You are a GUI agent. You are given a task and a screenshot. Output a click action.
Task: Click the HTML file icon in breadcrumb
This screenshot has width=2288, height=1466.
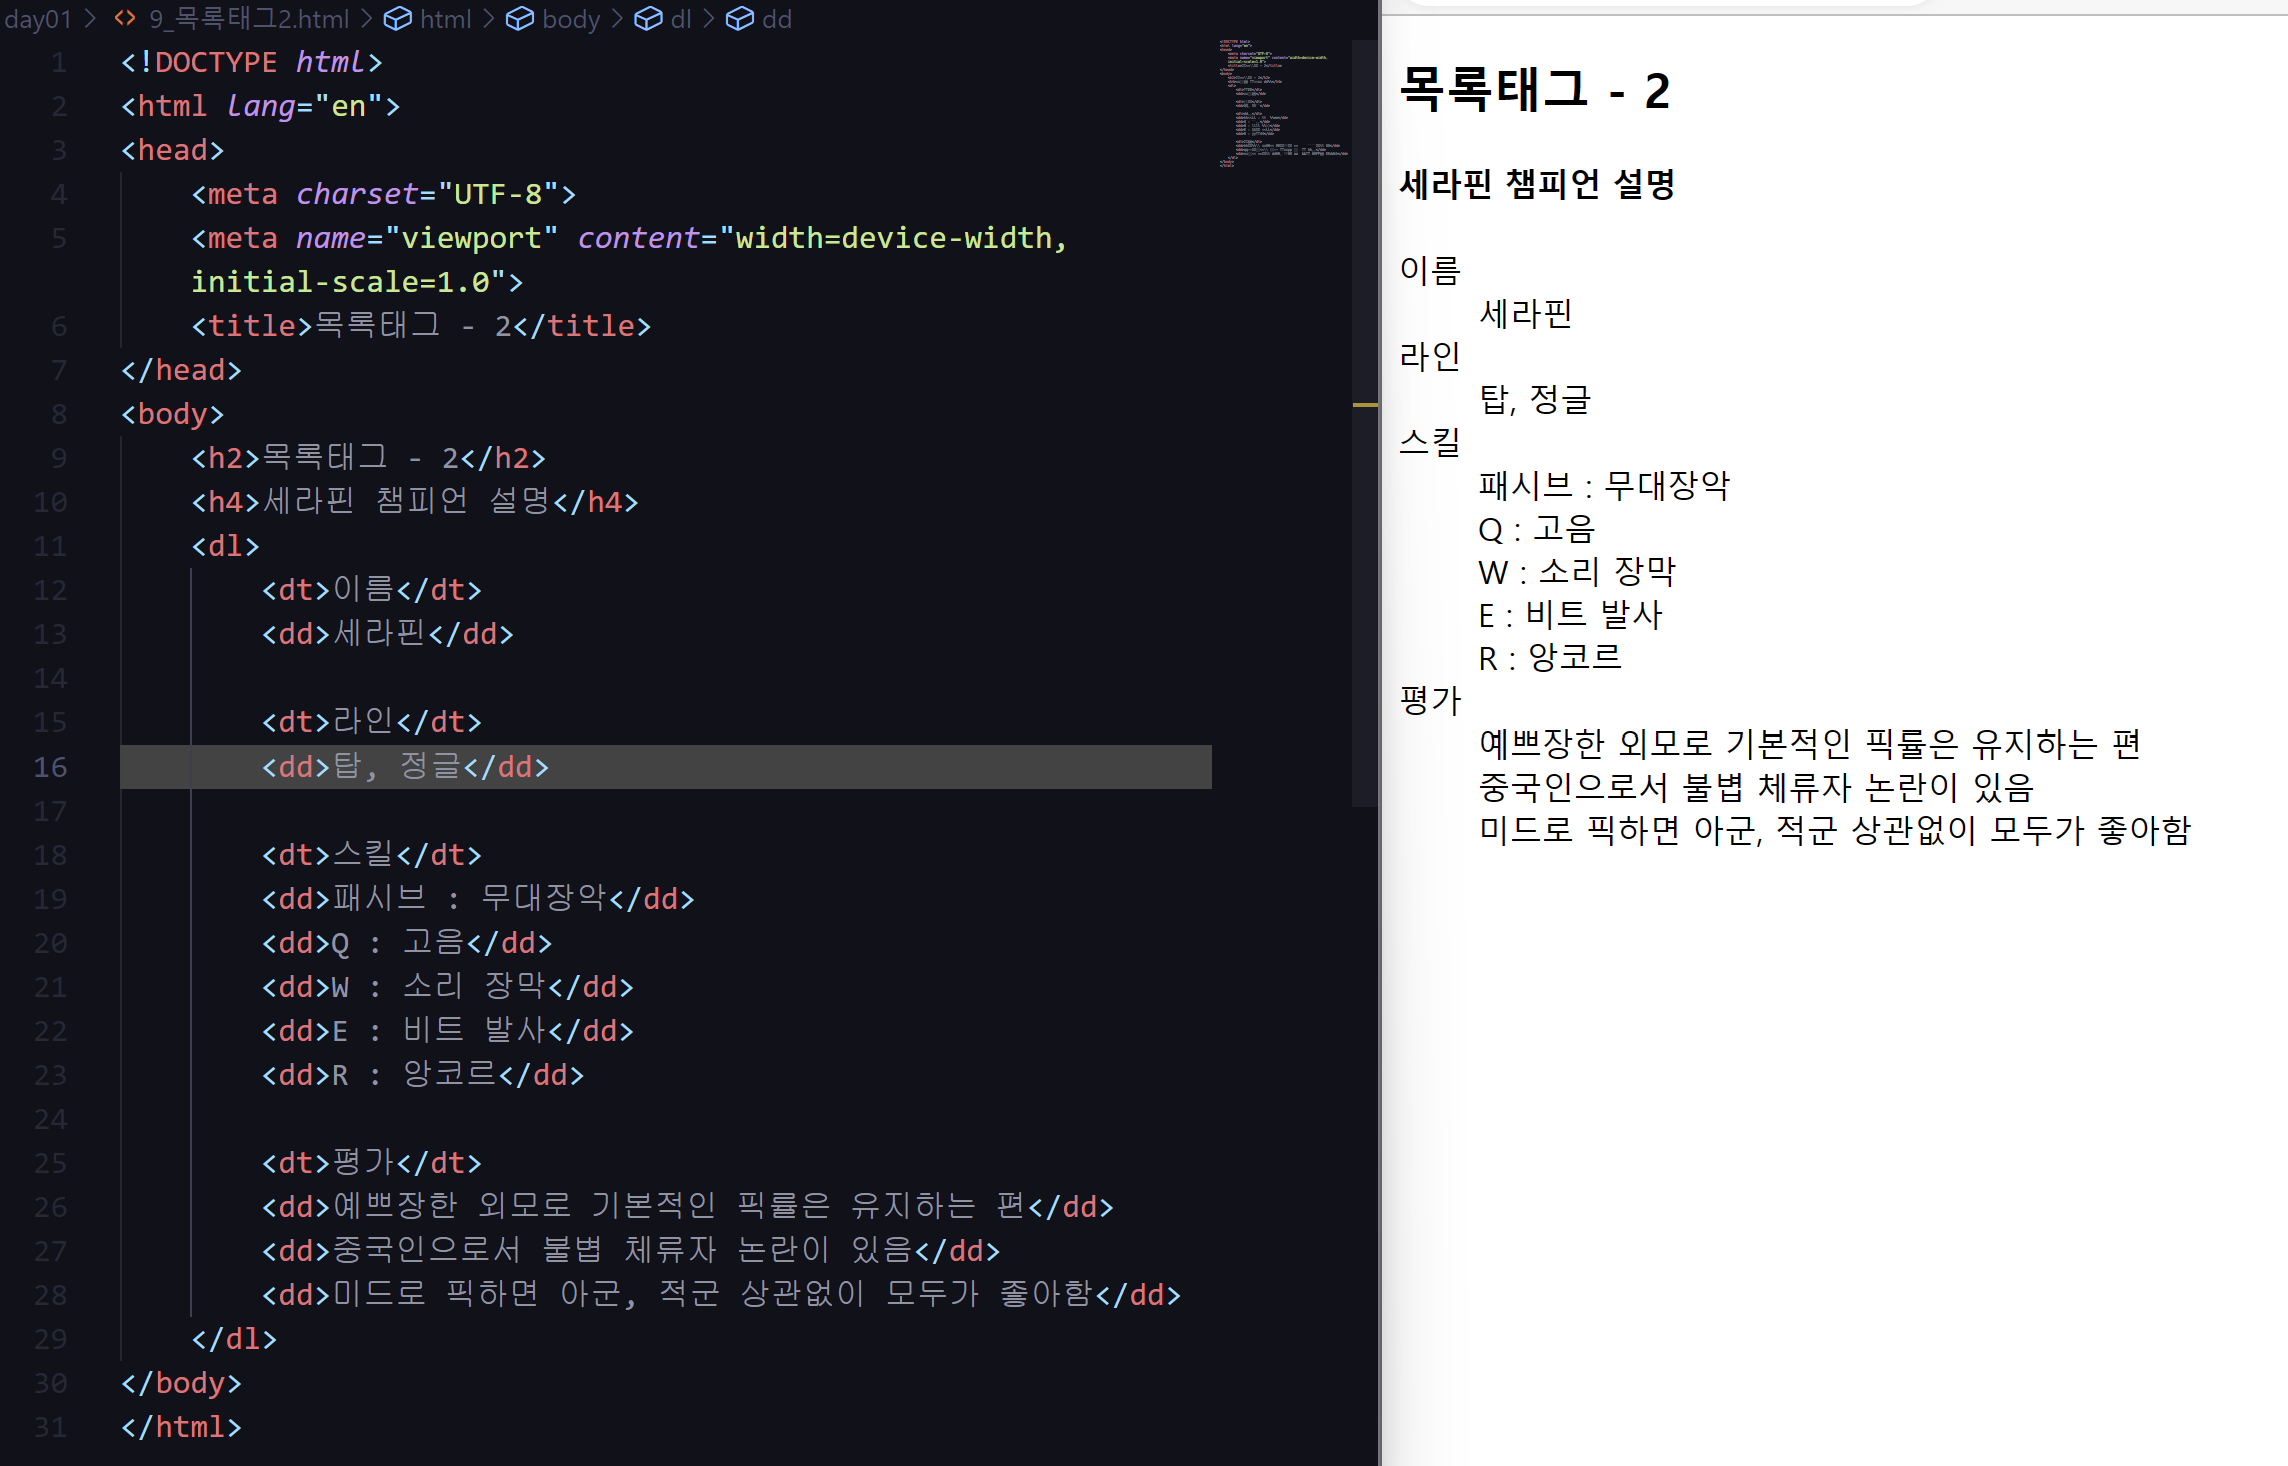(x=125, y=18)
